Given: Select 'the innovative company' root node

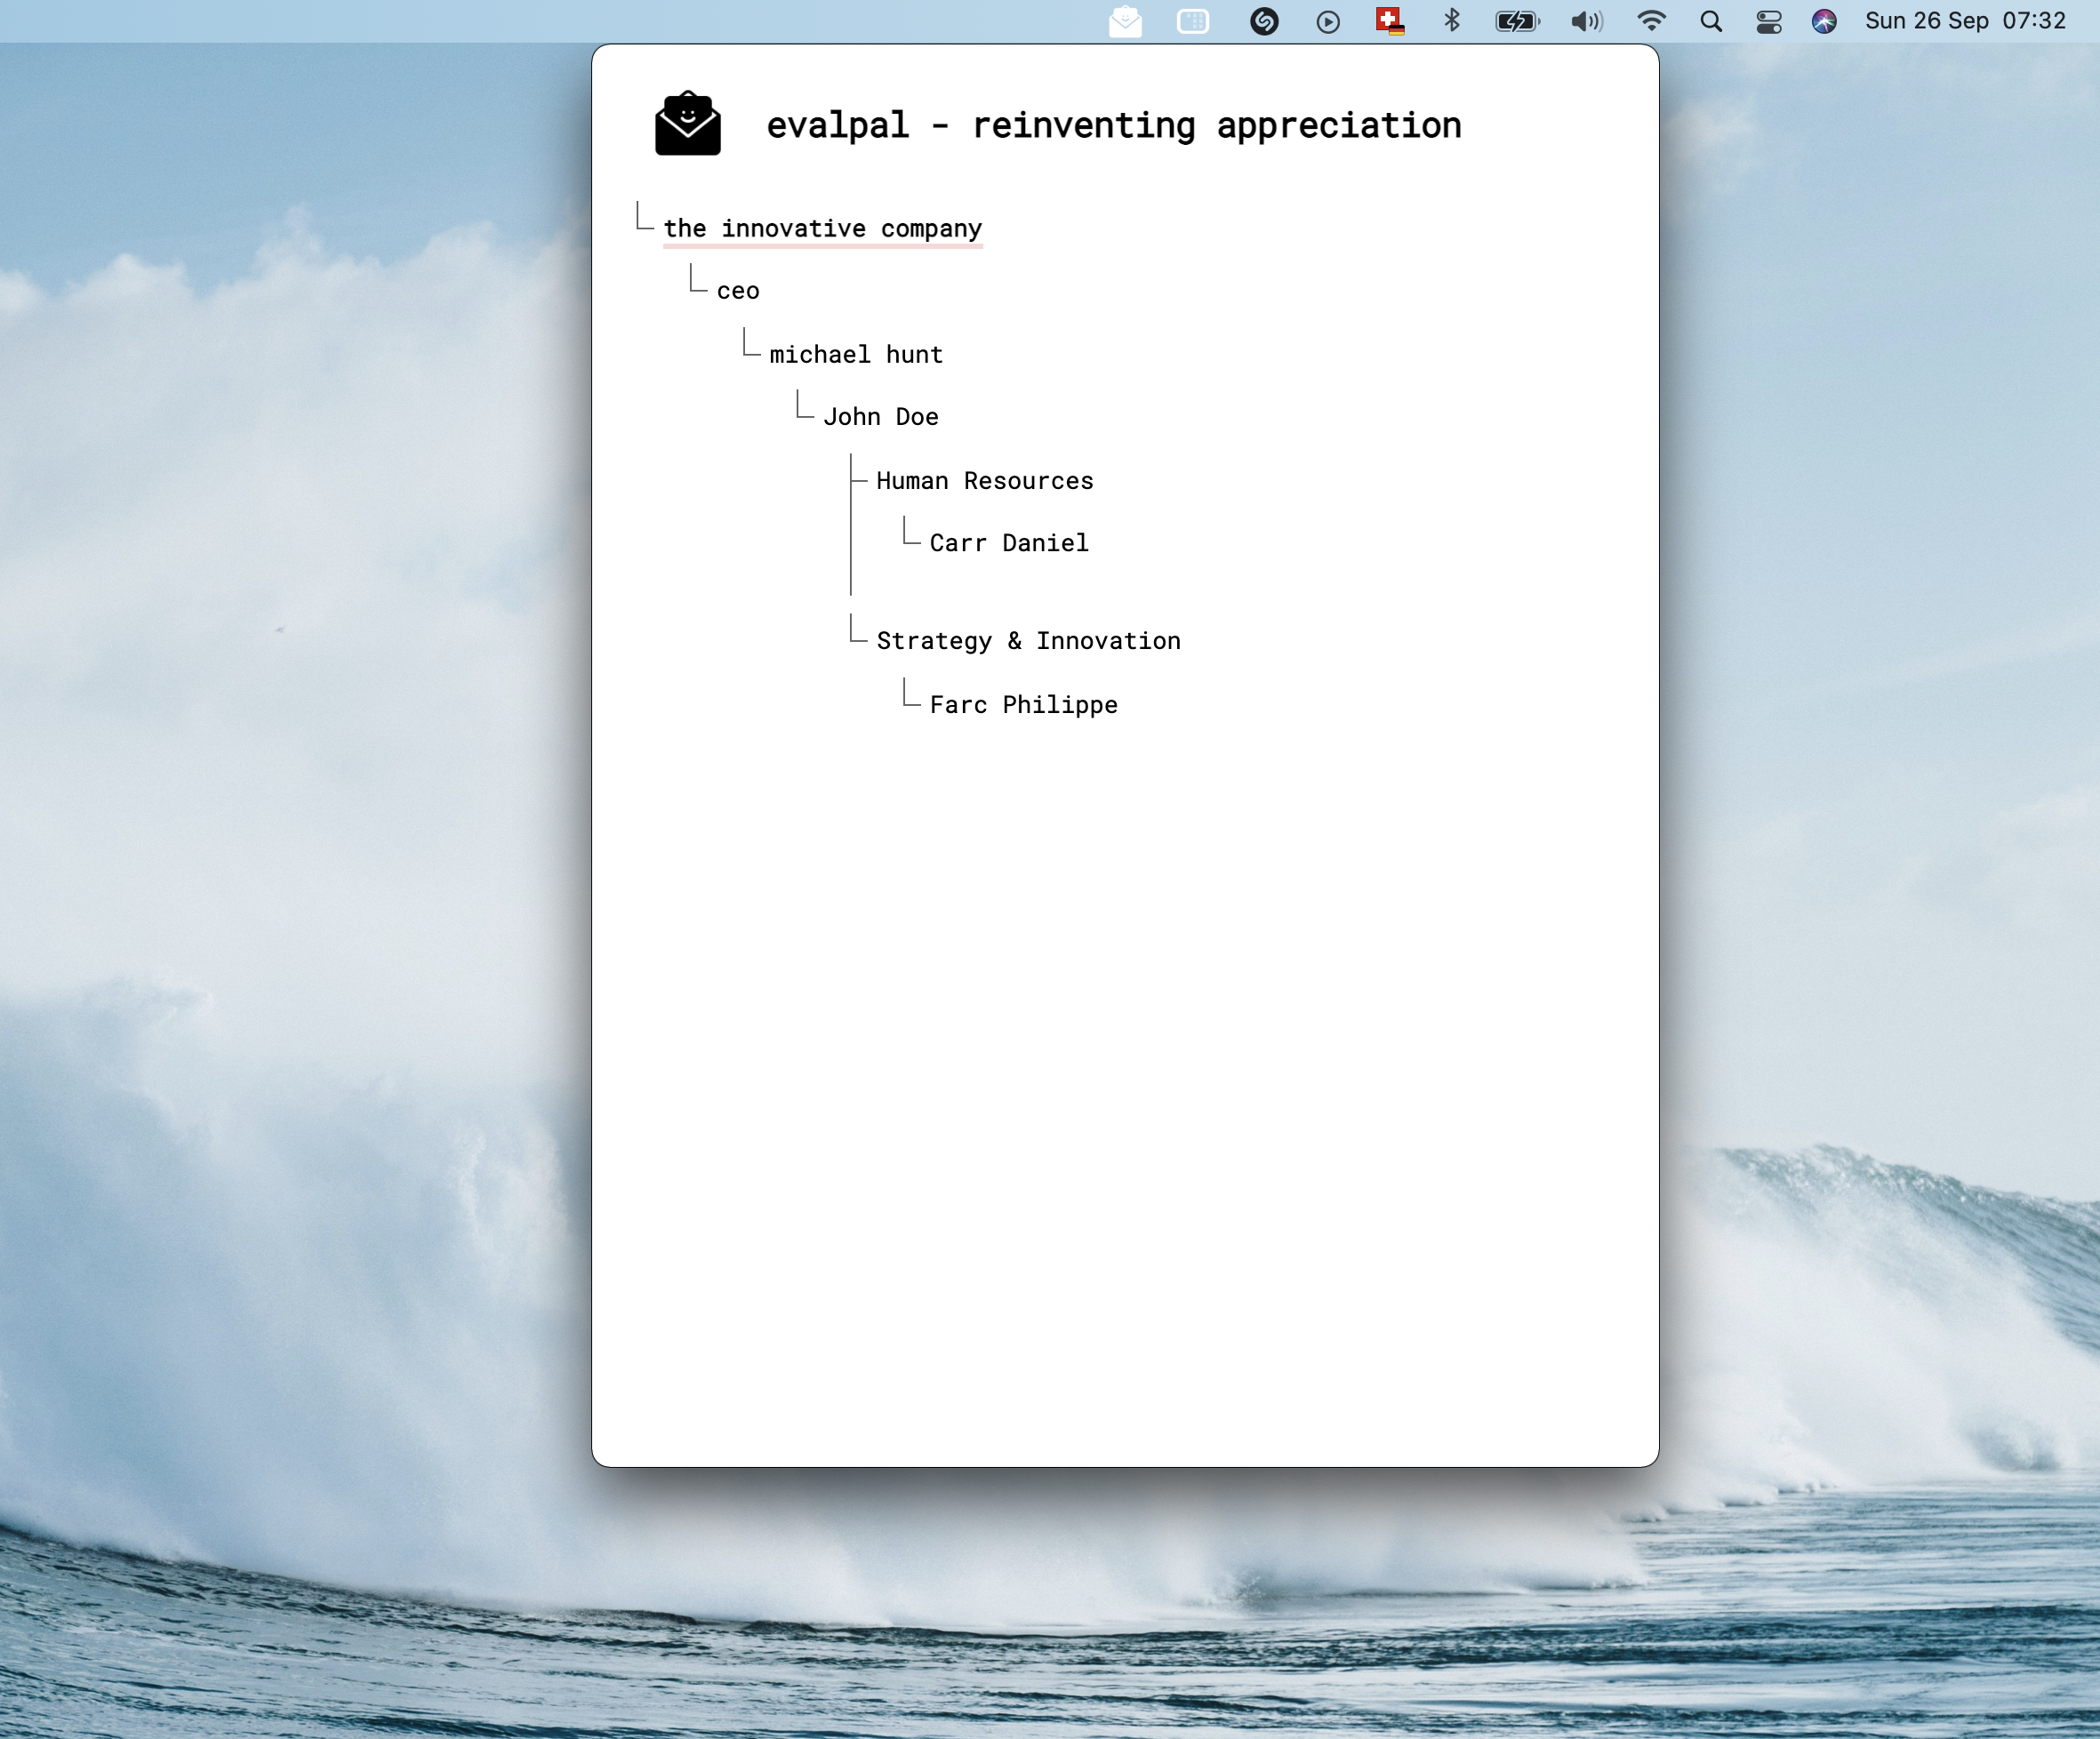Looking at the screenshot, I should [822, 229].
